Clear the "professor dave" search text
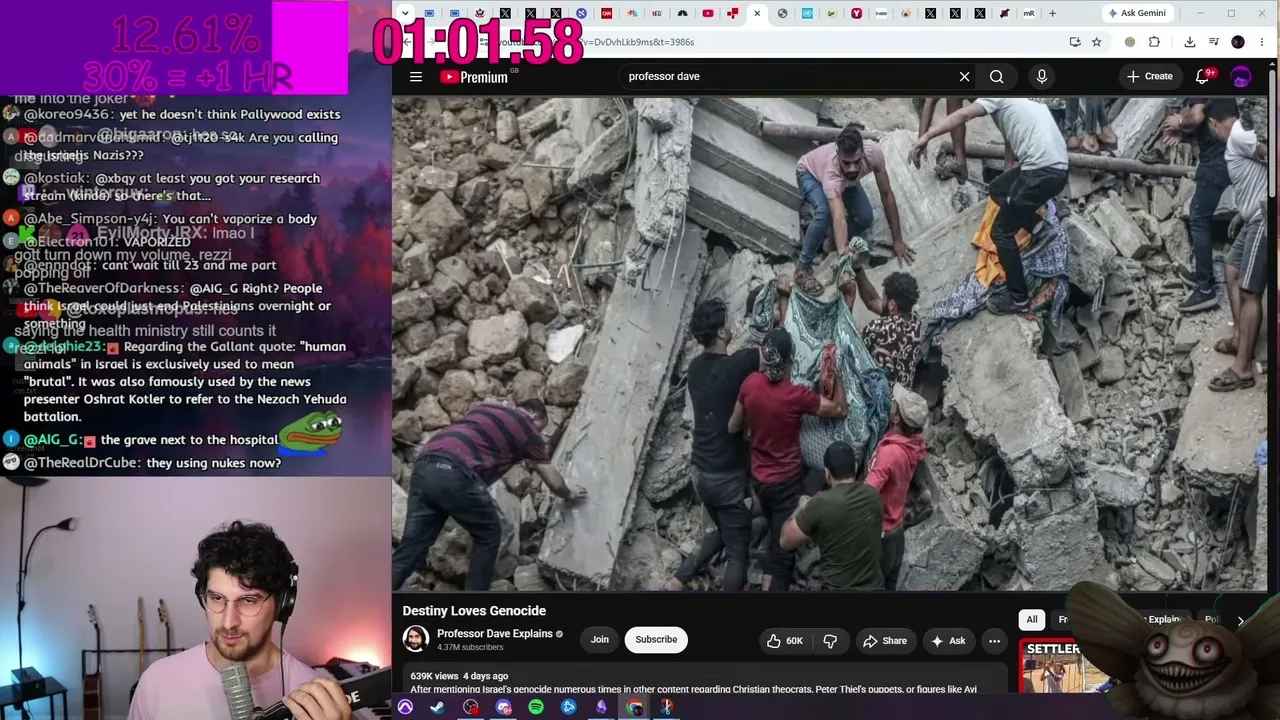The height and width of the screenshot is (720, 1280). (964, 77)
